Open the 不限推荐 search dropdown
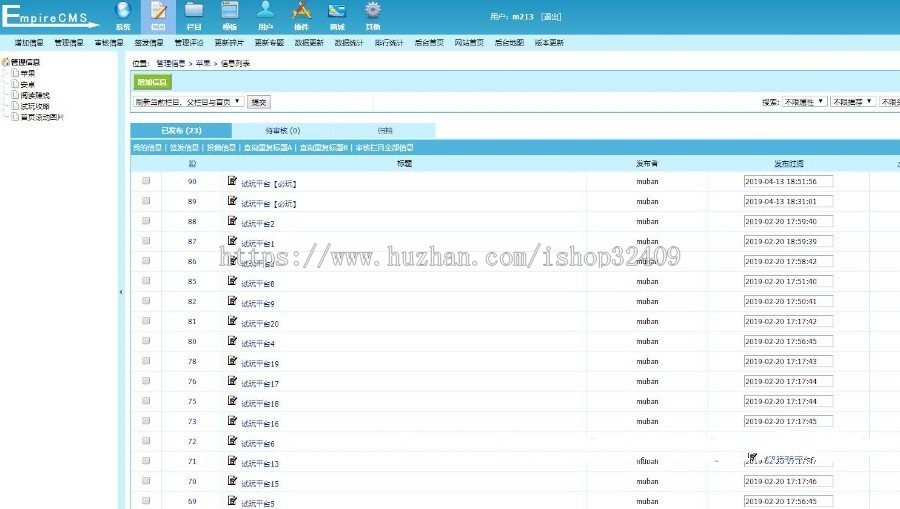The height and width of the screenshot is (509, 900). (x=853, y=102)
